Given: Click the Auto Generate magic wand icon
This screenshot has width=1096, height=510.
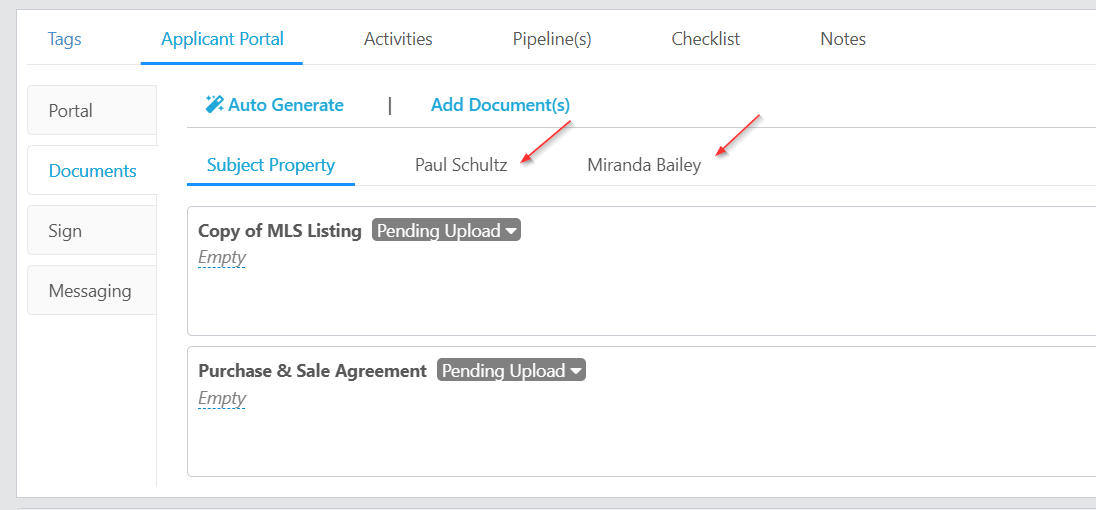Looking at the screenshot, I should coord(214,105).
